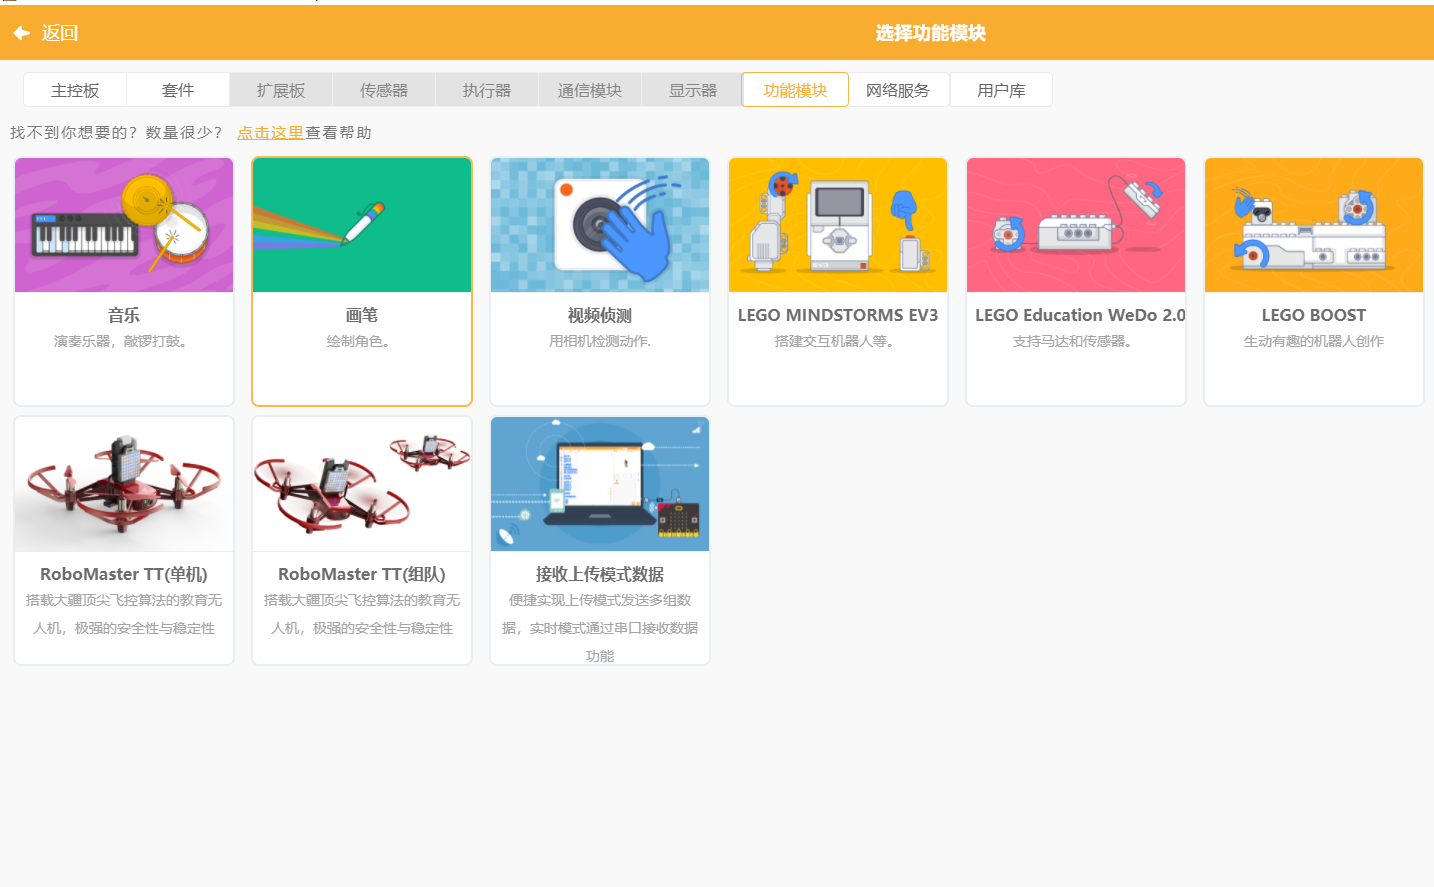Click the 点击这里 help link
Image resolution: width=1434 pixels, height=887 pixels.
click(270, 132)
